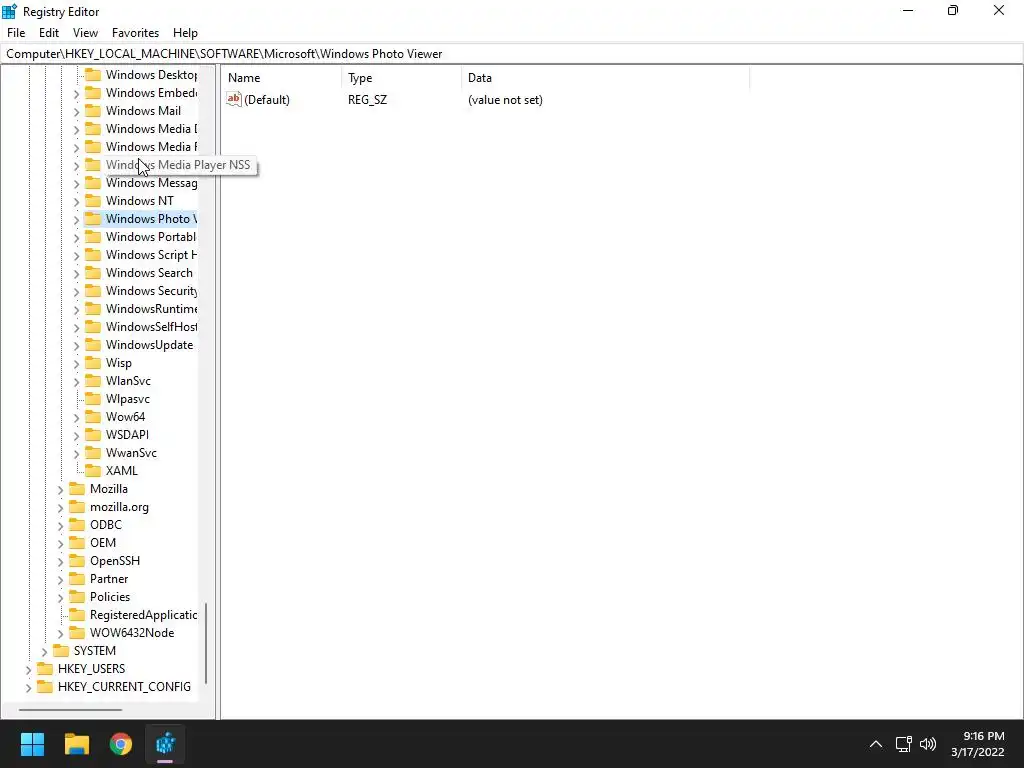Screen dimensions: 1024x768
Task: Select the REG_SZ type cell
Action: [x=367, y=100]
